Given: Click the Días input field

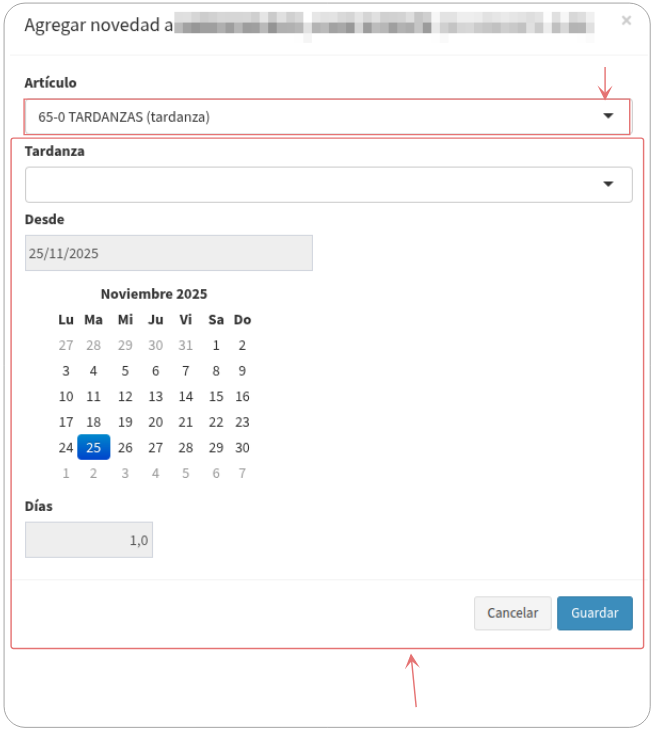Looking at the screenshot, I should point(89,540).
